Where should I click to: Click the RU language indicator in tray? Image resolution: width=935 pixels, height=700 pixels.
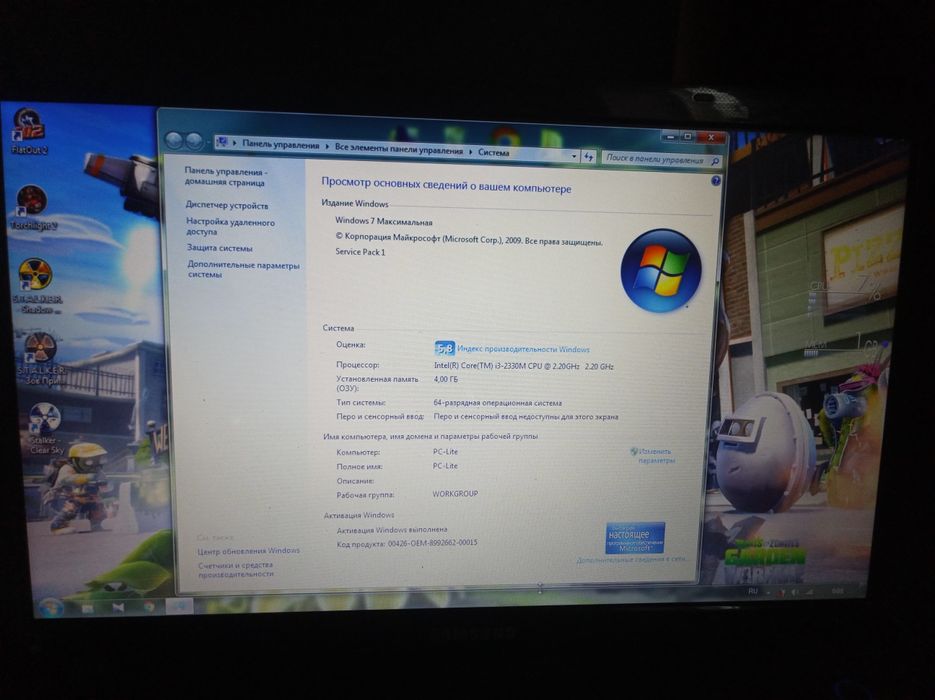[x=753, y=591]
